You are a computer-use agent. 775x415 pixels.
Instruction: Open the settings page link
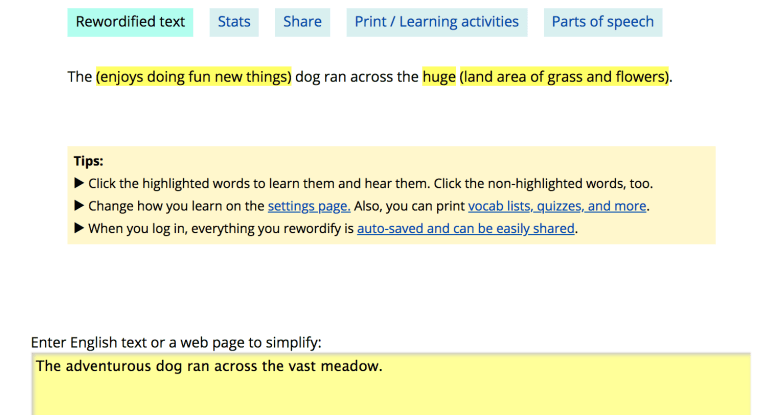click(308, 206)
